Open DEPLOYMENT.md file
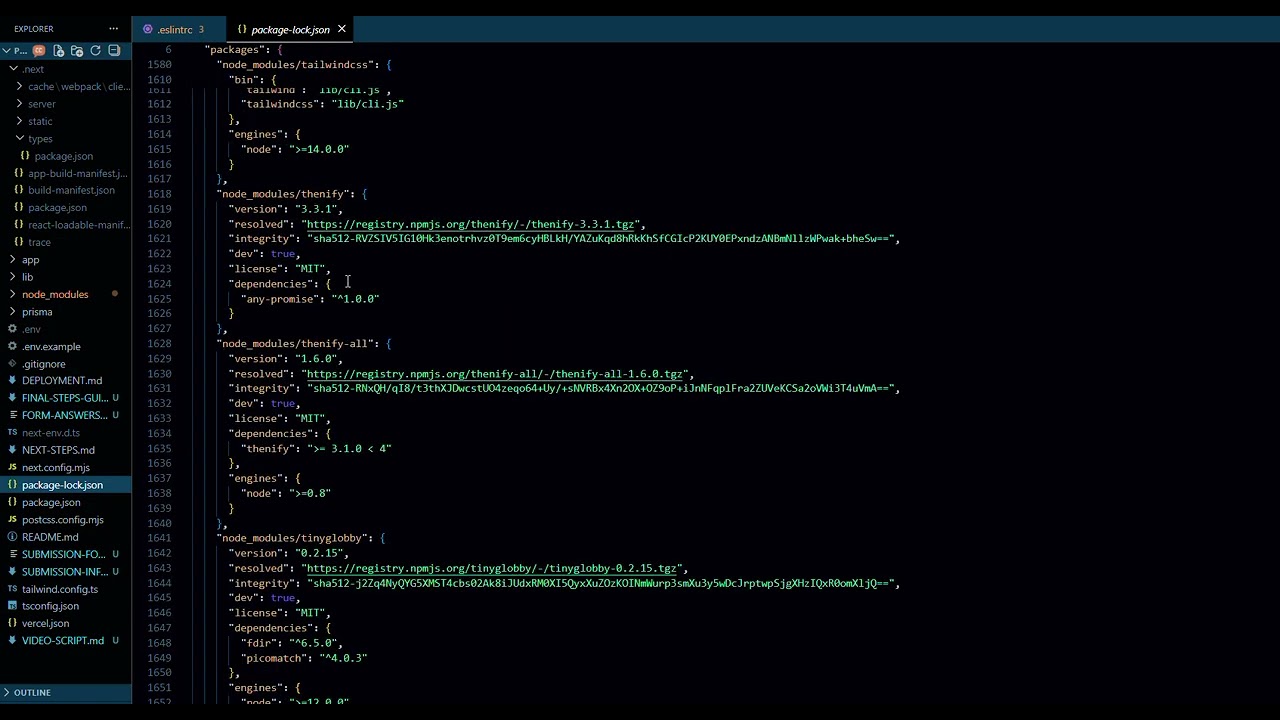This screenshot has height=720, width=1280. click(62, 380)
